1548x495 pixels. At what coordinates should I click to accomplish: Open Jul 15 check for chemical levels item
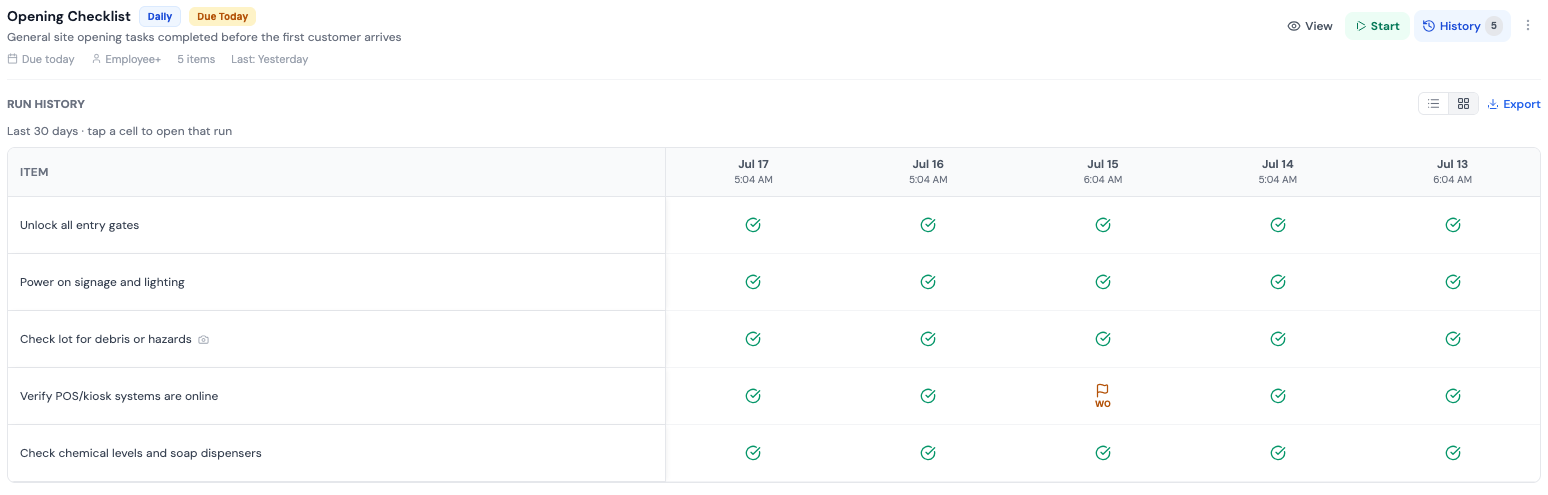click(x=1103, y=453)
